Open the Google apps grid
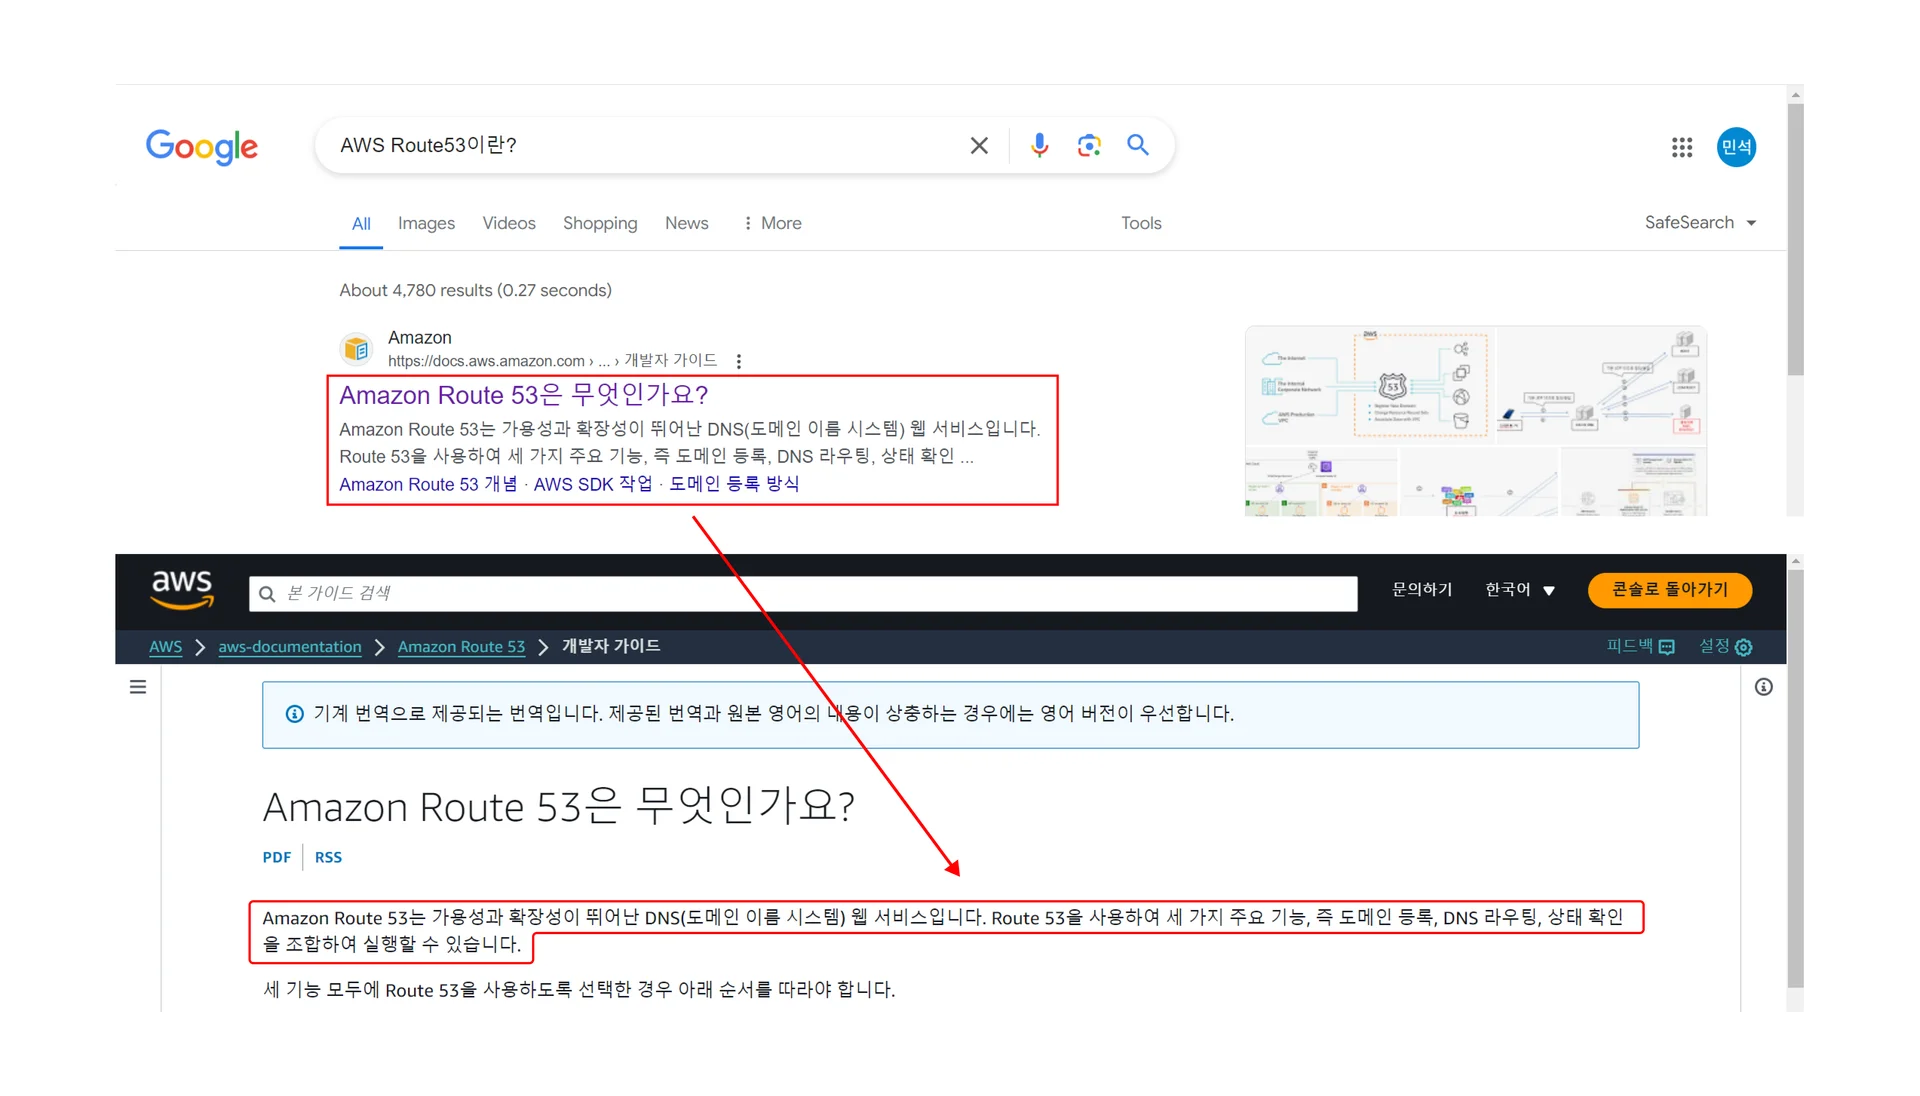The image size is (1920, 1096). (x=1681, y=148)
